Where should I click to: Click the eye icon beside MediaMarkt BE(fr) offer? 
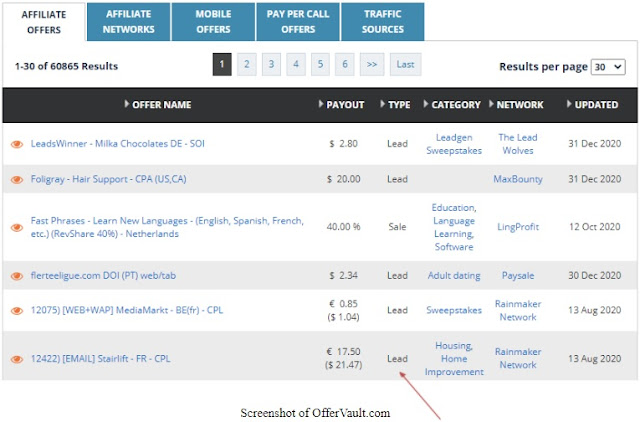(x=17, y=311)
